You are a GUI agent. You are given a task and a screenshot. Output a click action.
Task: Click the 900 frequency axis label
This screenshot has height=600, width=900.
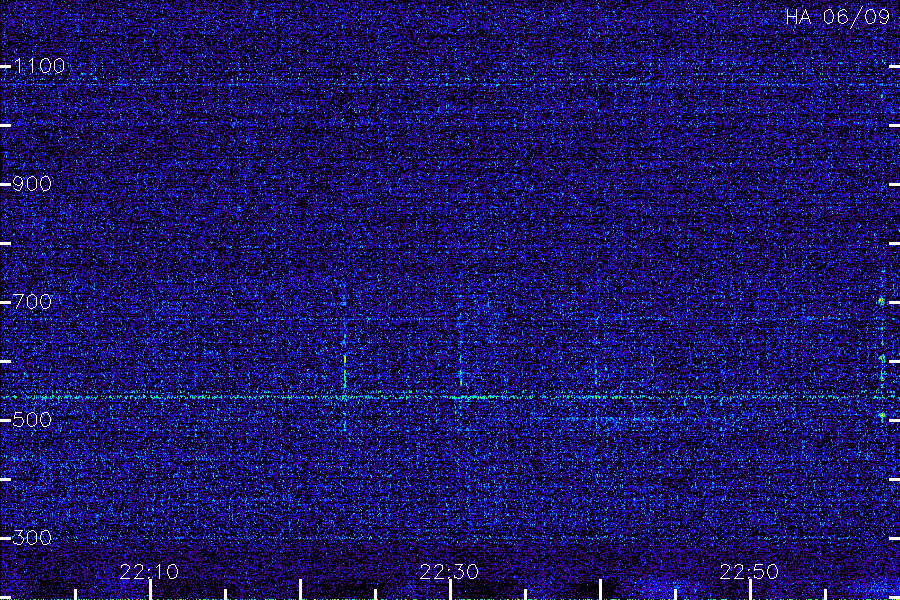tap(32, 184)
